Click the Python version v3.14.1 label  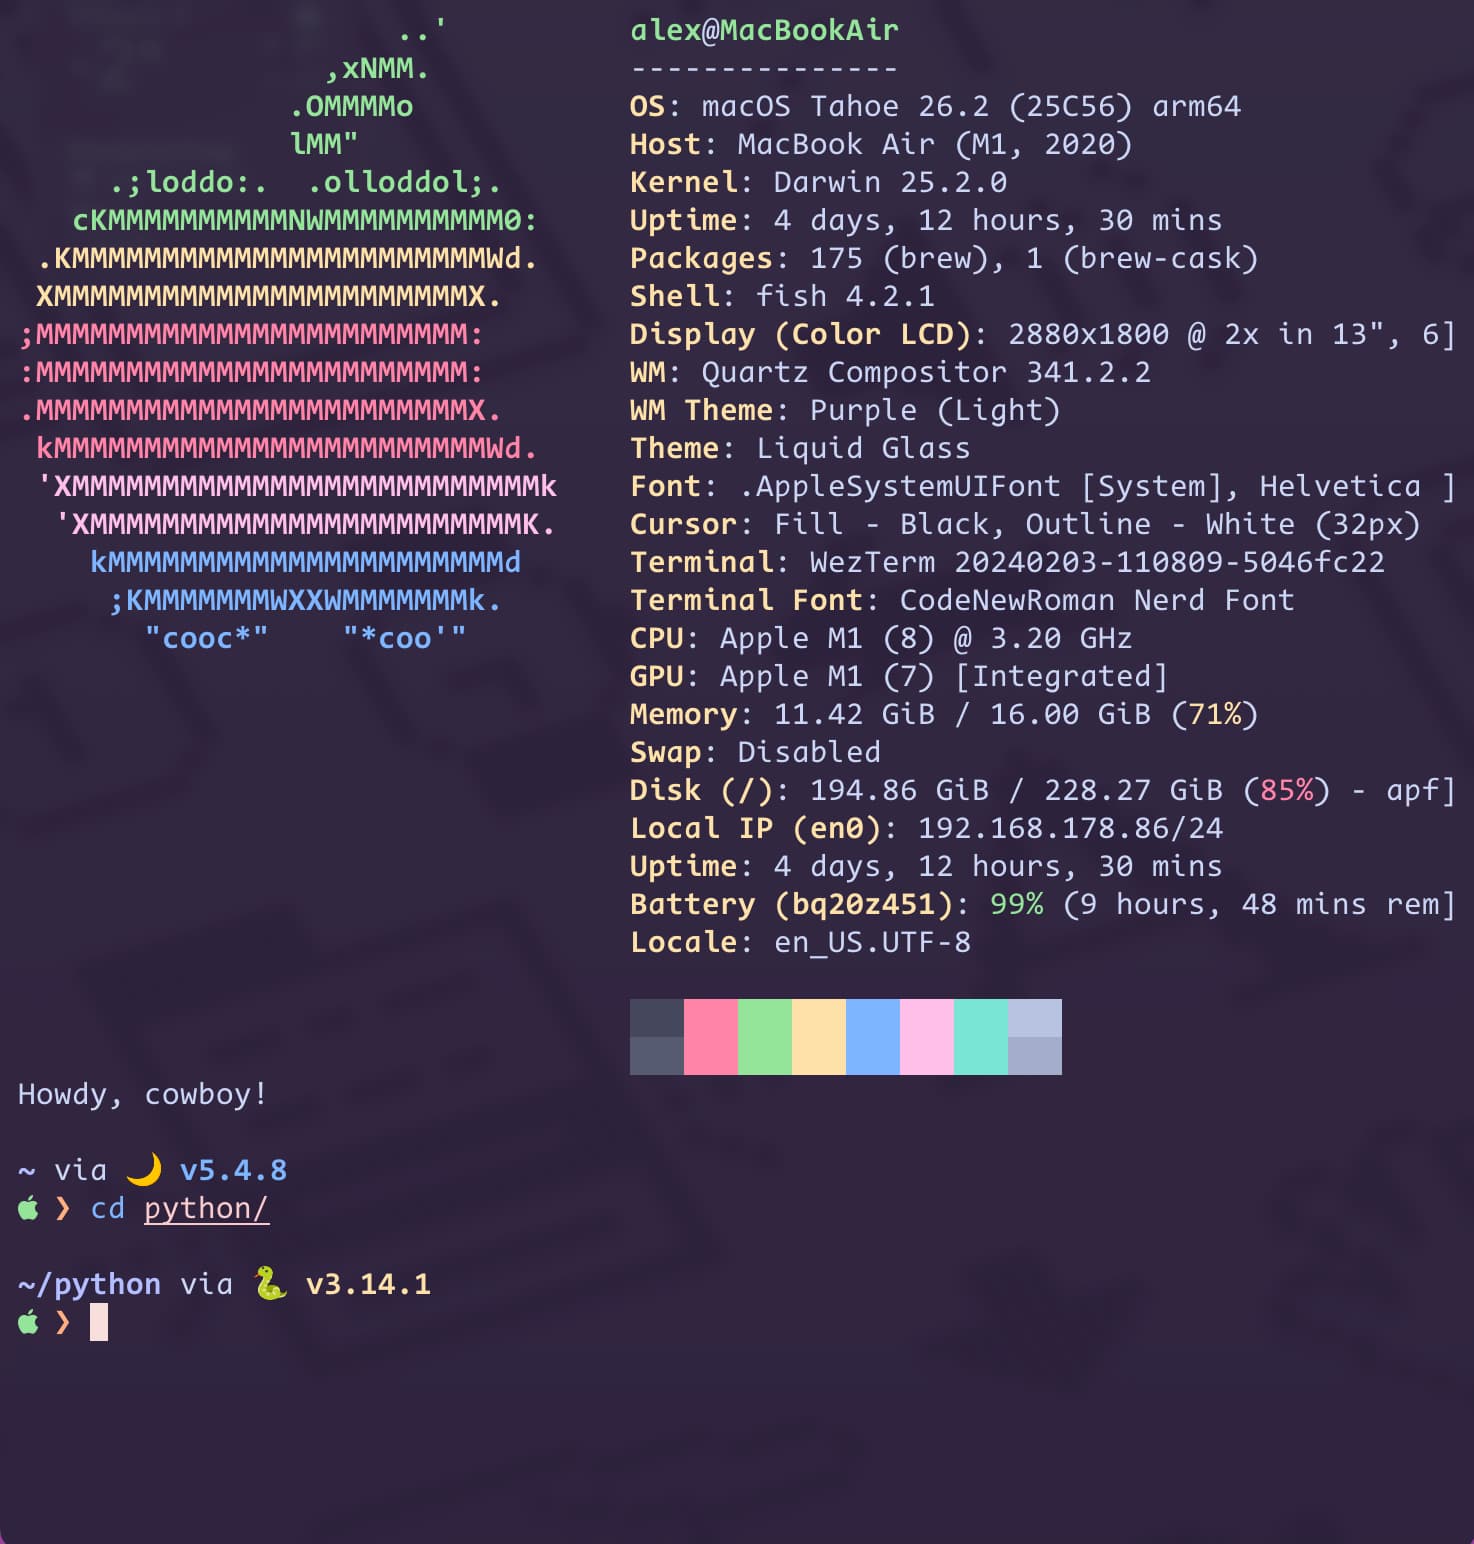coord(368,1284)
